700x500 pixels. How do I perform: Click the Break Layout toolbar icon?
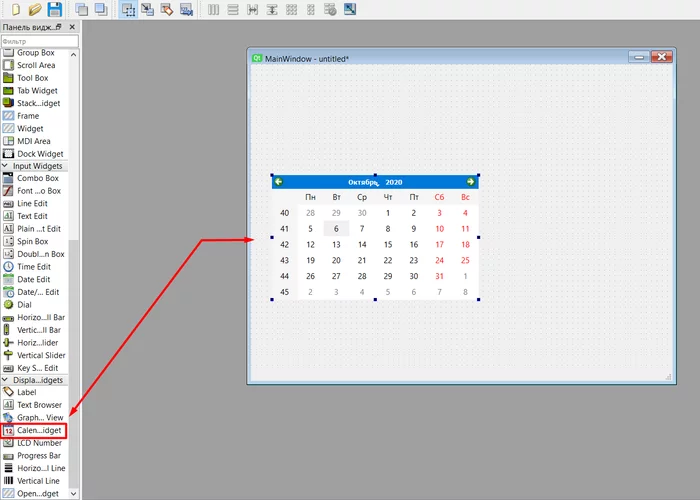330,9
